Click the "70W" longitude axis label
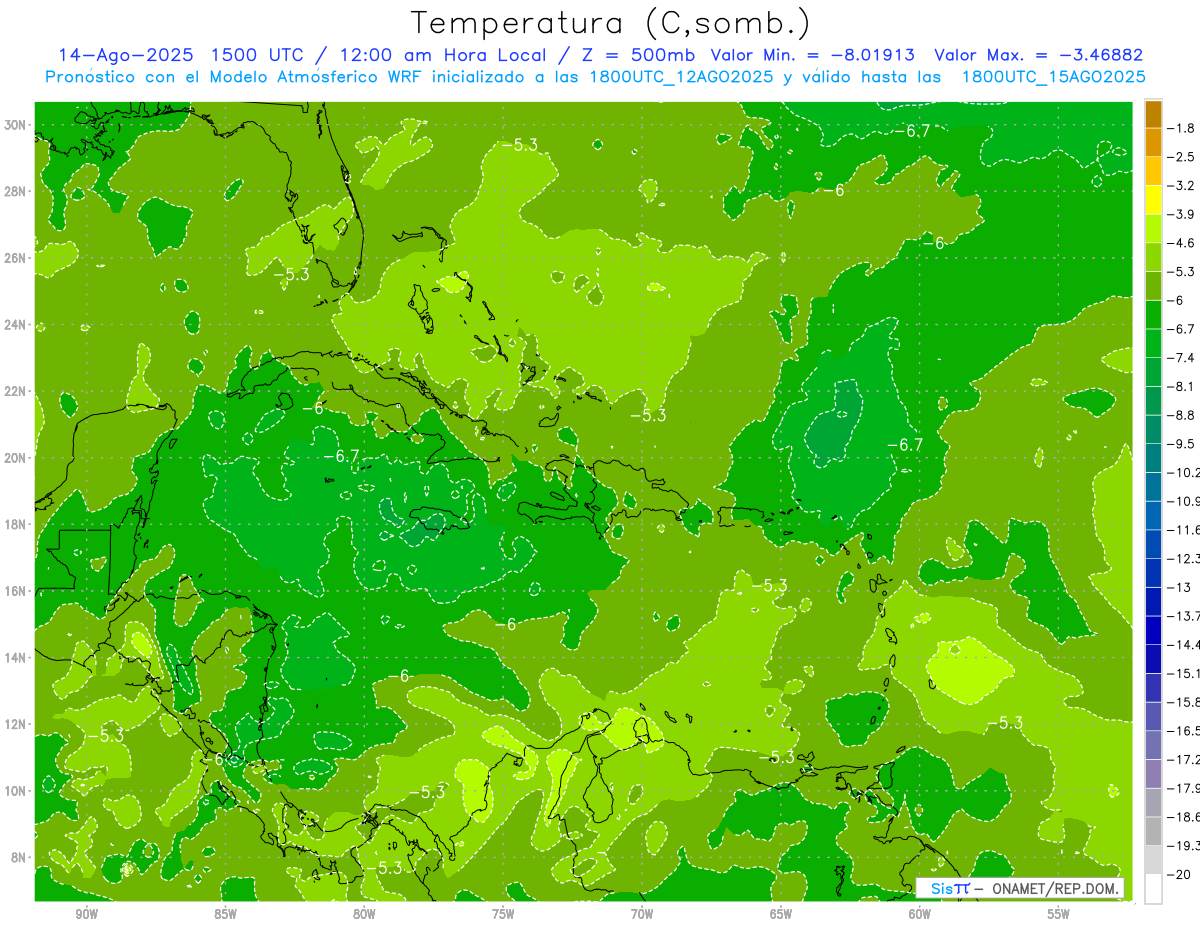The image size is (1200, 927). (642, 914)
